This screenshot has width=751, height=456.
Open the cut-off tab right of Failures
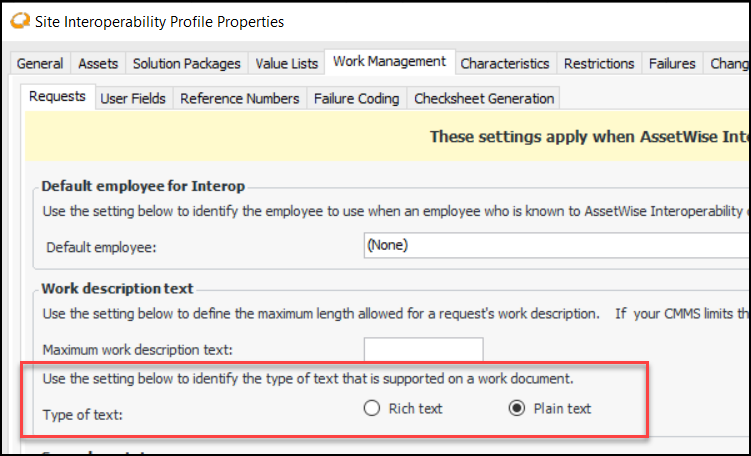(x=728, y=63)
